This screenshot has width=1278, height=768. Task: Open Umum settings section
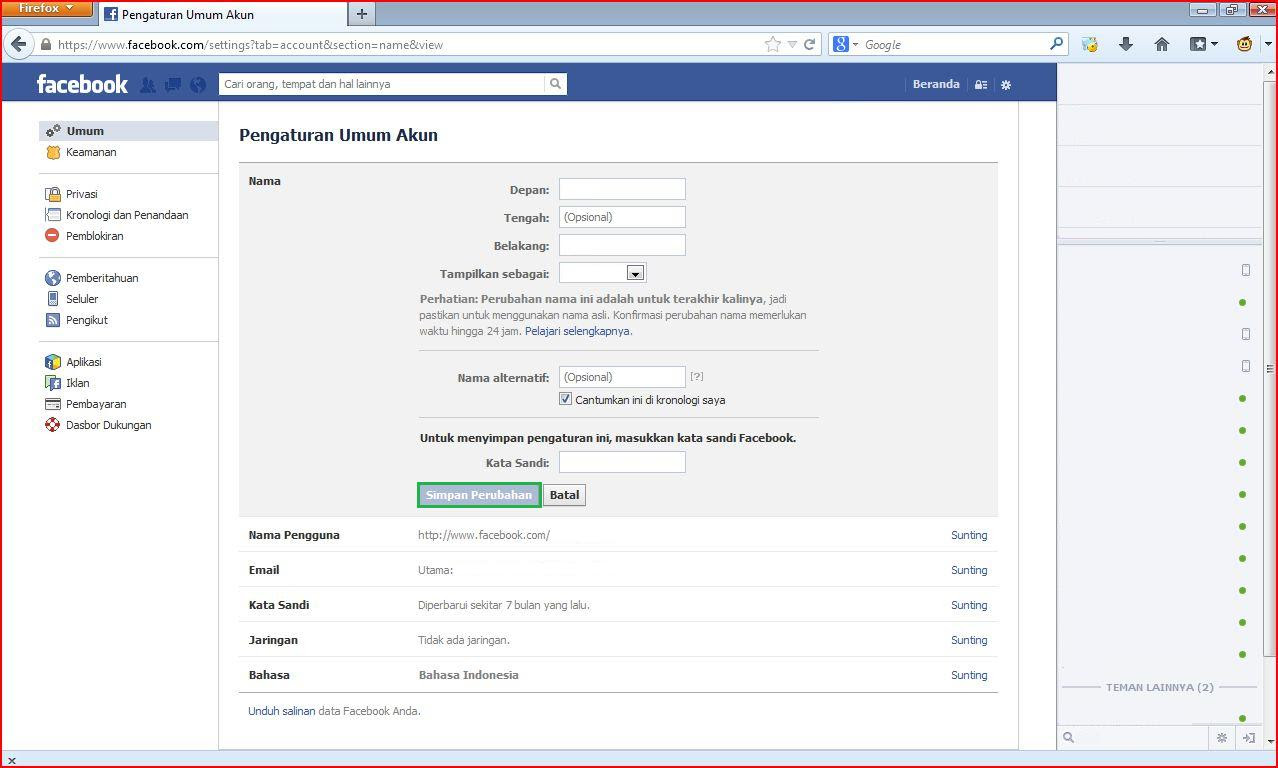coord(128,131)
